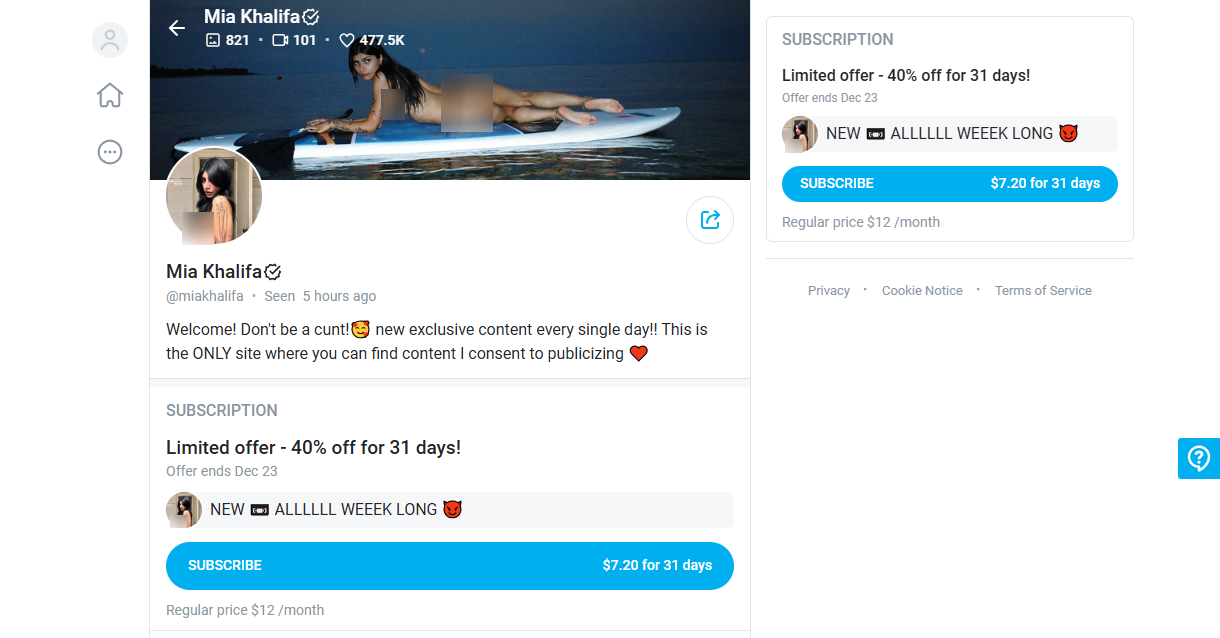Click the help question mark widget
This screenshot has width=1220, height=638.
click(x=1198, y=458)
